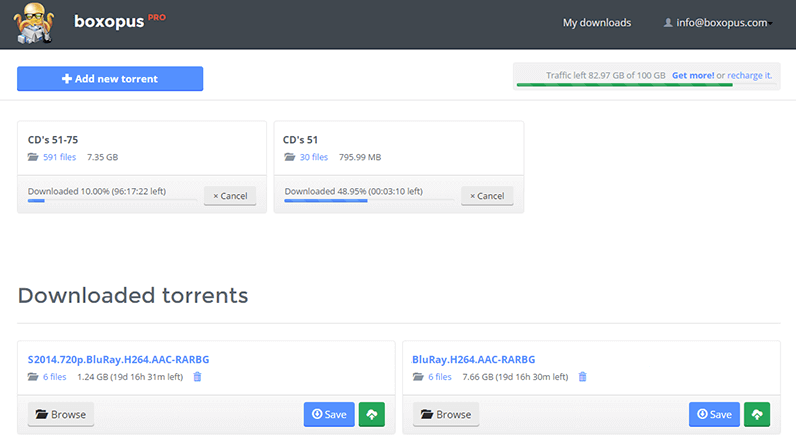Click the CD's 51-75 torrent title

pos(53,140)
